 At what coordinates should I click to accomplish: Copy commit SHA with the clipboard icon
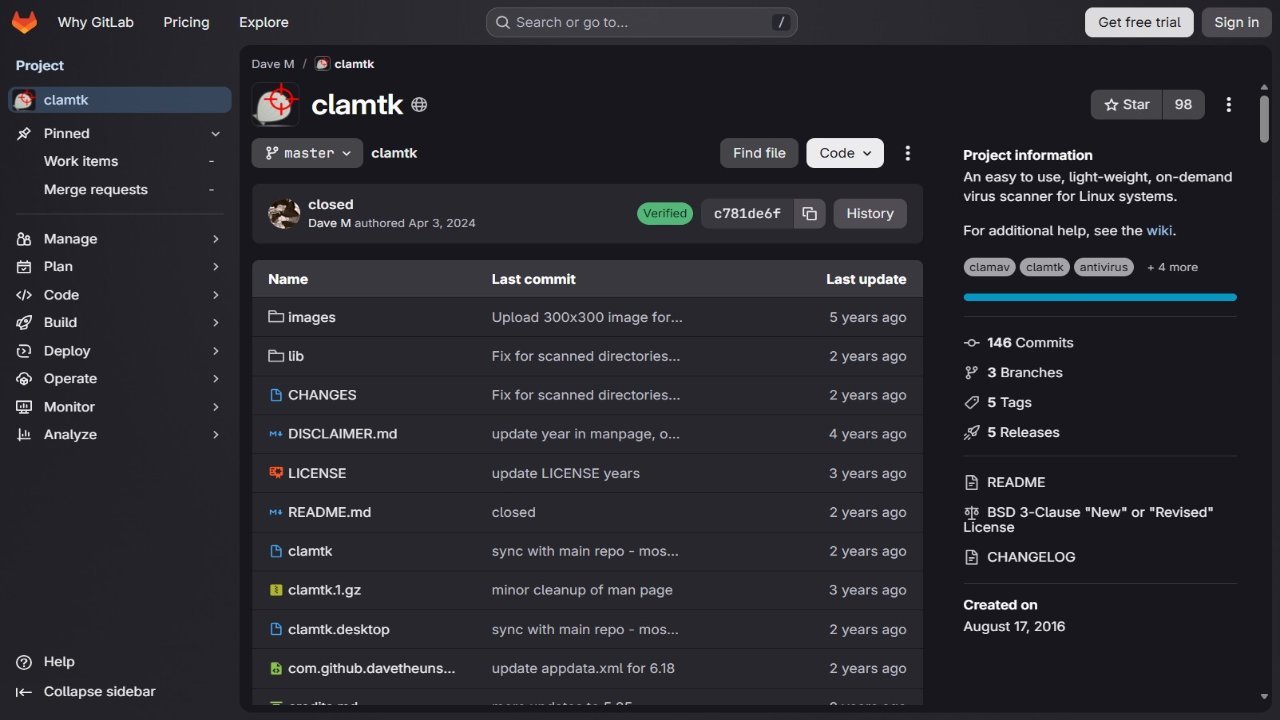810,213
